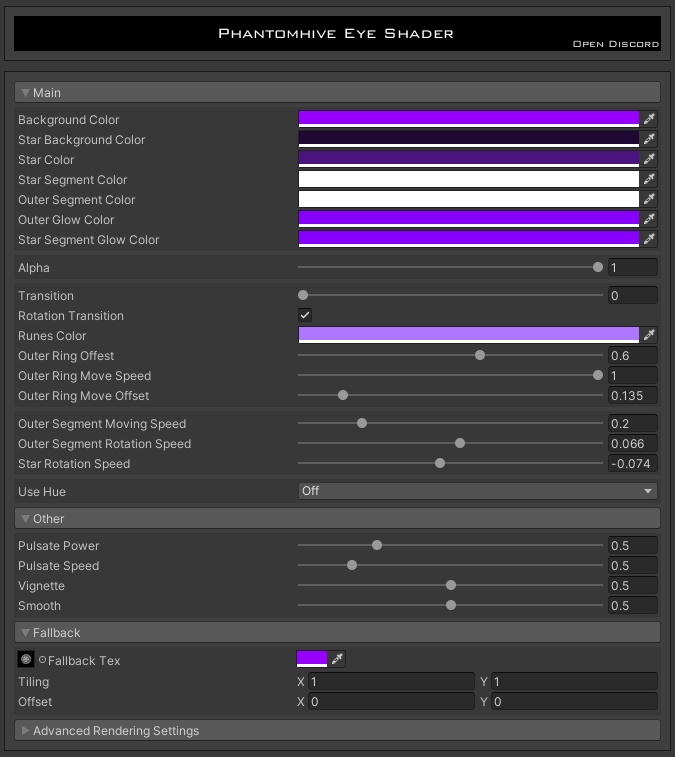Focus the Outer Segment Rotation Speed field showing 0.066
This screenshot has width=675, height=757.
633,443
